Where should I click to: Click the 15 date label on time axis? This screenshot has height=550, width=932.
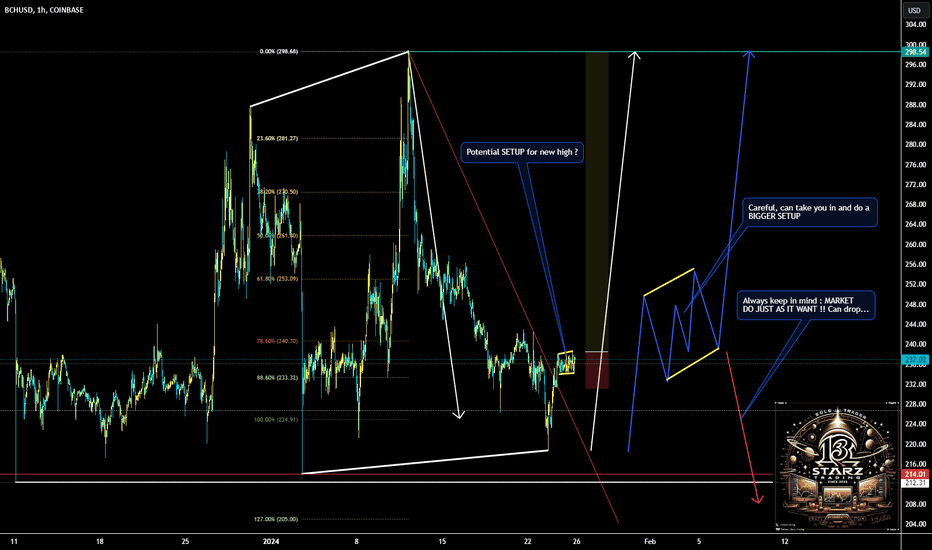pos(442,542)
